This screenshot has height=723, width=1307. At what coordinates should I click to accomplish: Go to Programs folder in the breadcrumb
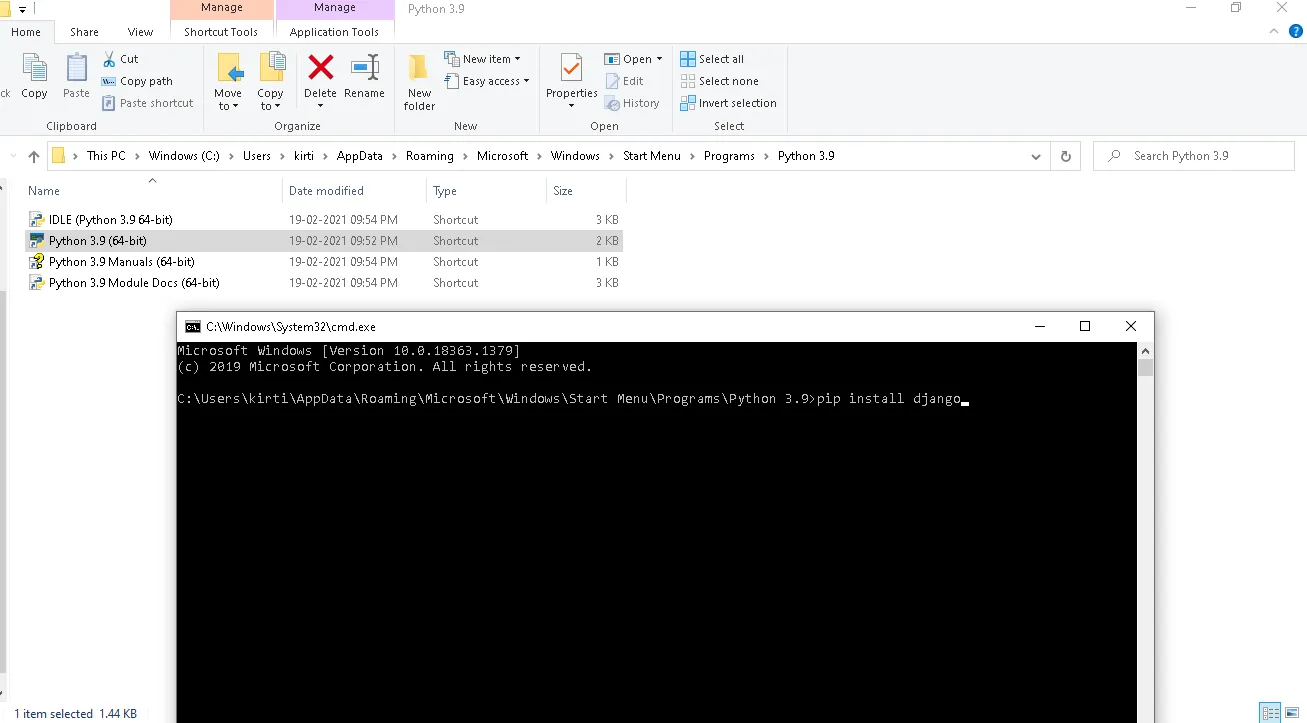[x=729, y=156]
